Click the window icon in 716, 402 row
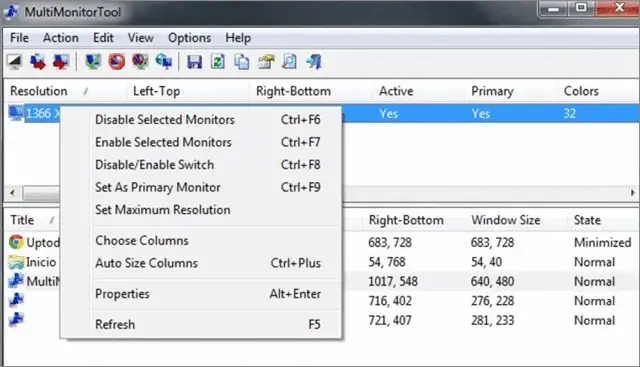The image size is (640, 367). [16, 300]
